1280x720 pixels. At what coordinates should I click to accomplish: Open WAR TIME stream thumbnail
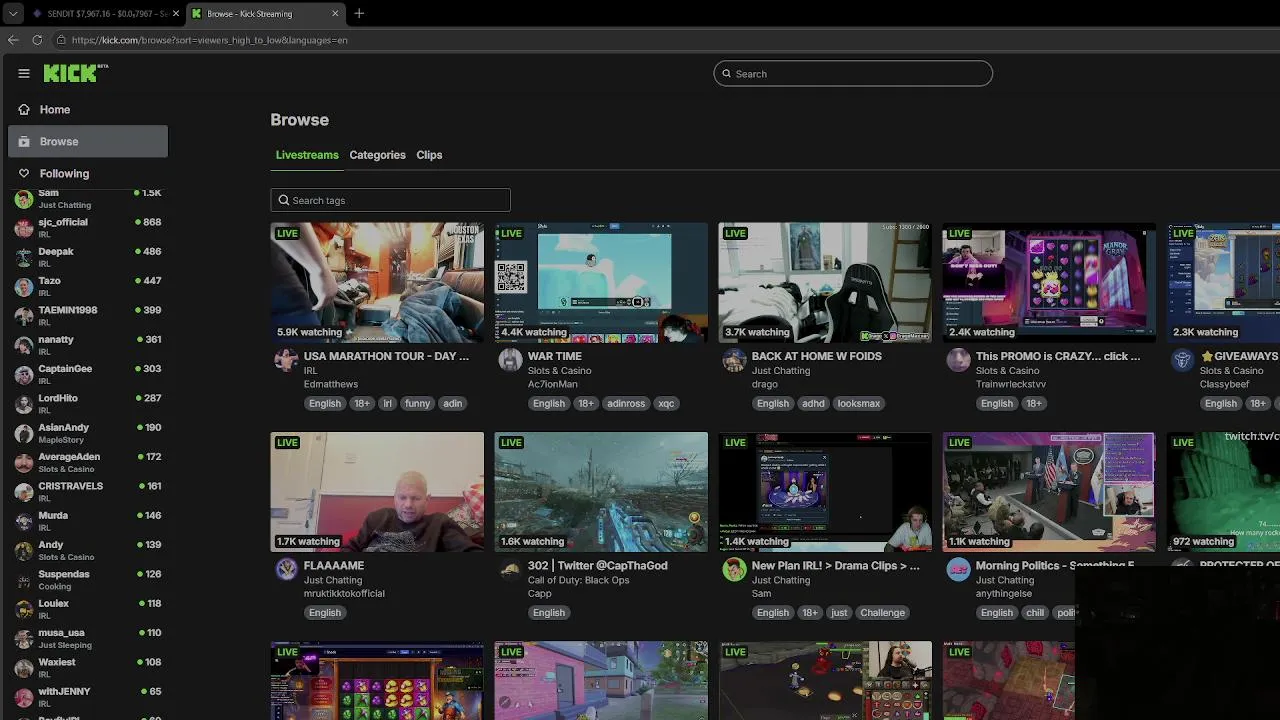coord(601,282)
